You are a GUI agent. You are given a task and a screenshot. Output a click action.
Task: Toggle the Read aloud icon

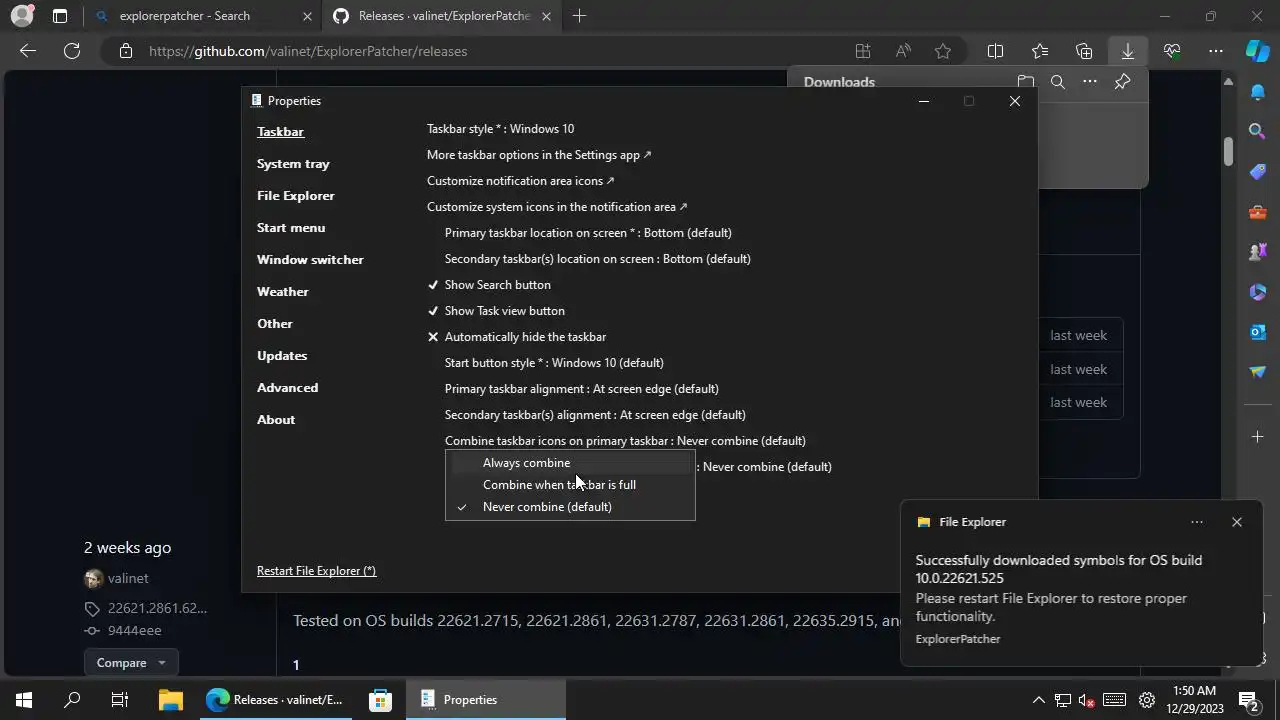coord(903,51)
